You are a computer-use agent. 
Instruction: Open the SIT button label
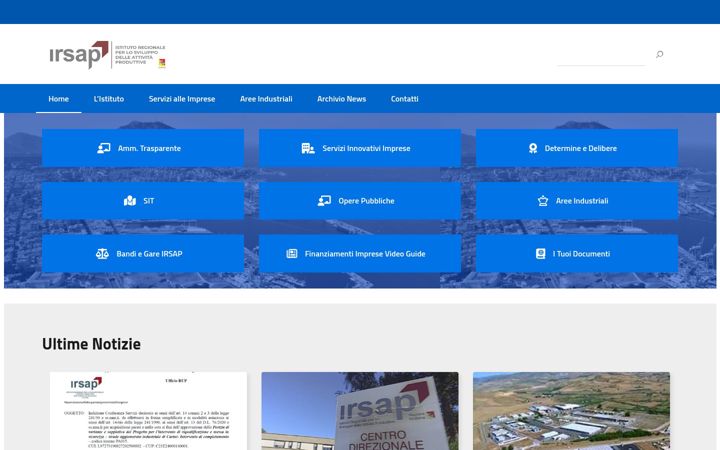click(x=149, y=201)
